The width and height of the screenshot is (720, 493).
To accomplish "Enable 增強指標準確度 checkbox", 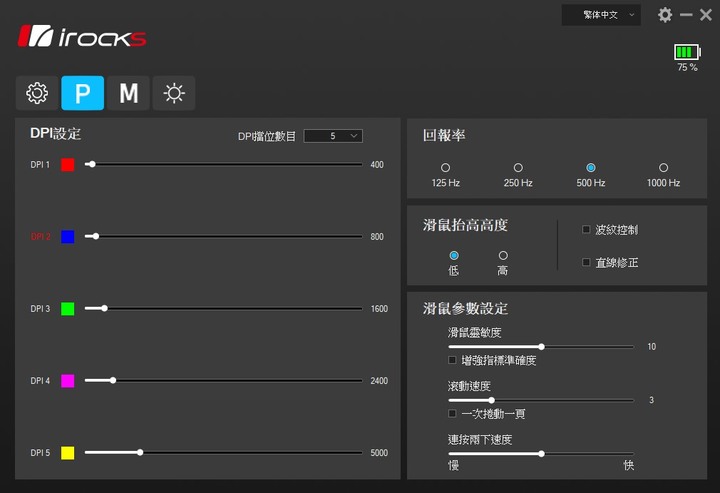I will (452, 360).
